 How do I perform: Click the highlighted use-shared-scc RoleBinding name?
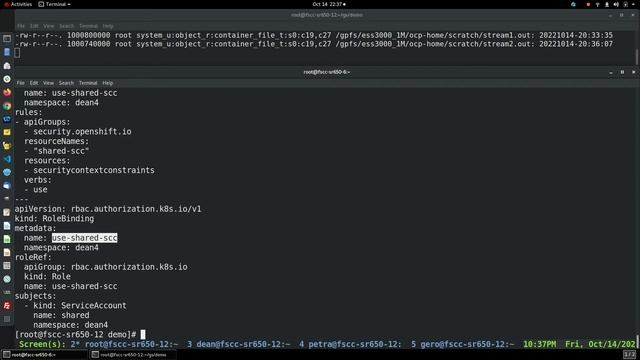pos(84,238)
